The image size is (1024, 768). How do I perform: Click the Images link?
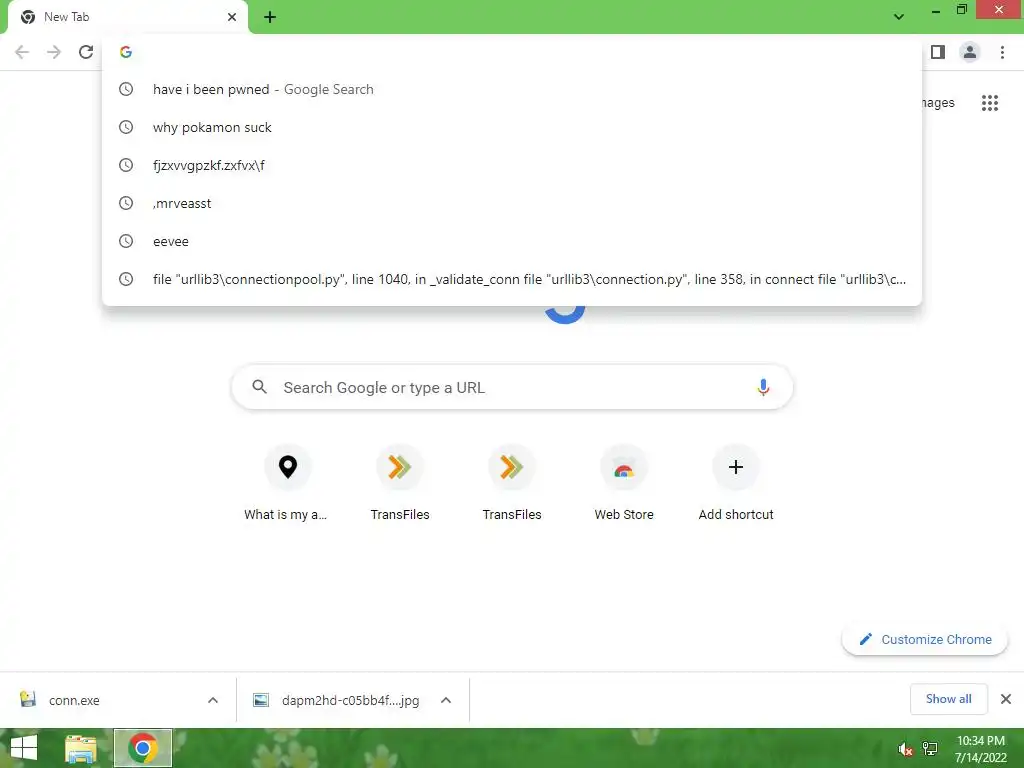(x=938, y=103)
